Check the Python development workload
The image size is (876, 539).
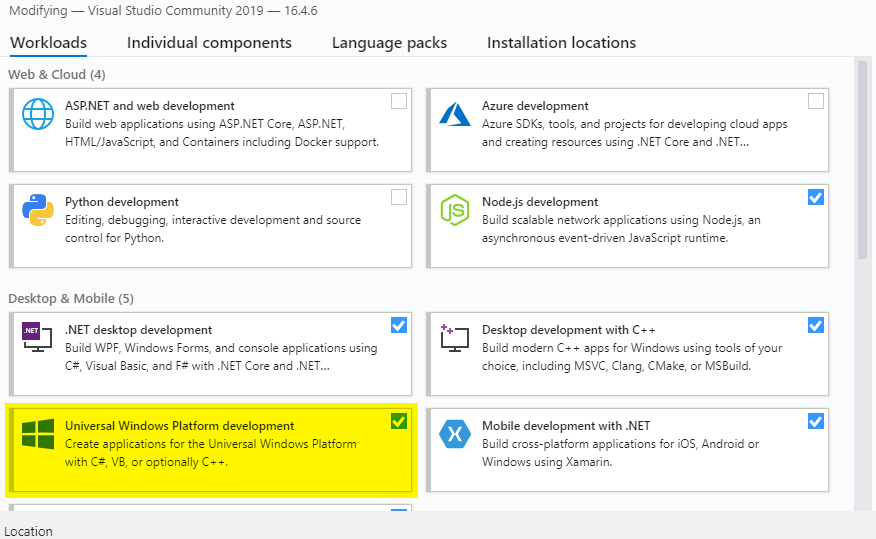(399, 197)
